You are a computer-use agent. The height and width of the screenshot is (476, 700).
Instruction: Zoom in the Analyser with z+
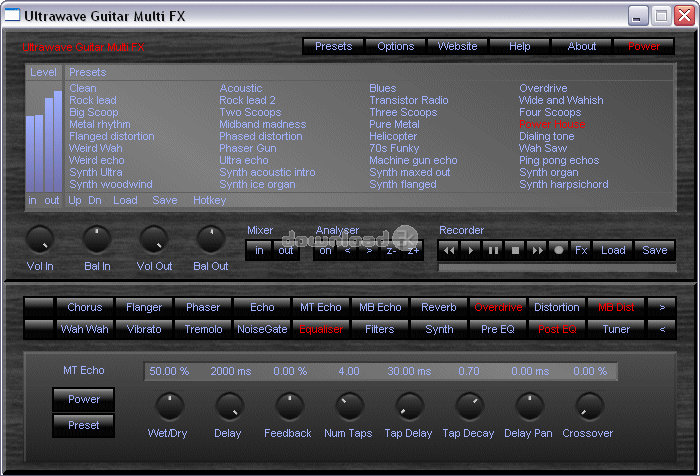pyautogui.click(x=413, y=251)
